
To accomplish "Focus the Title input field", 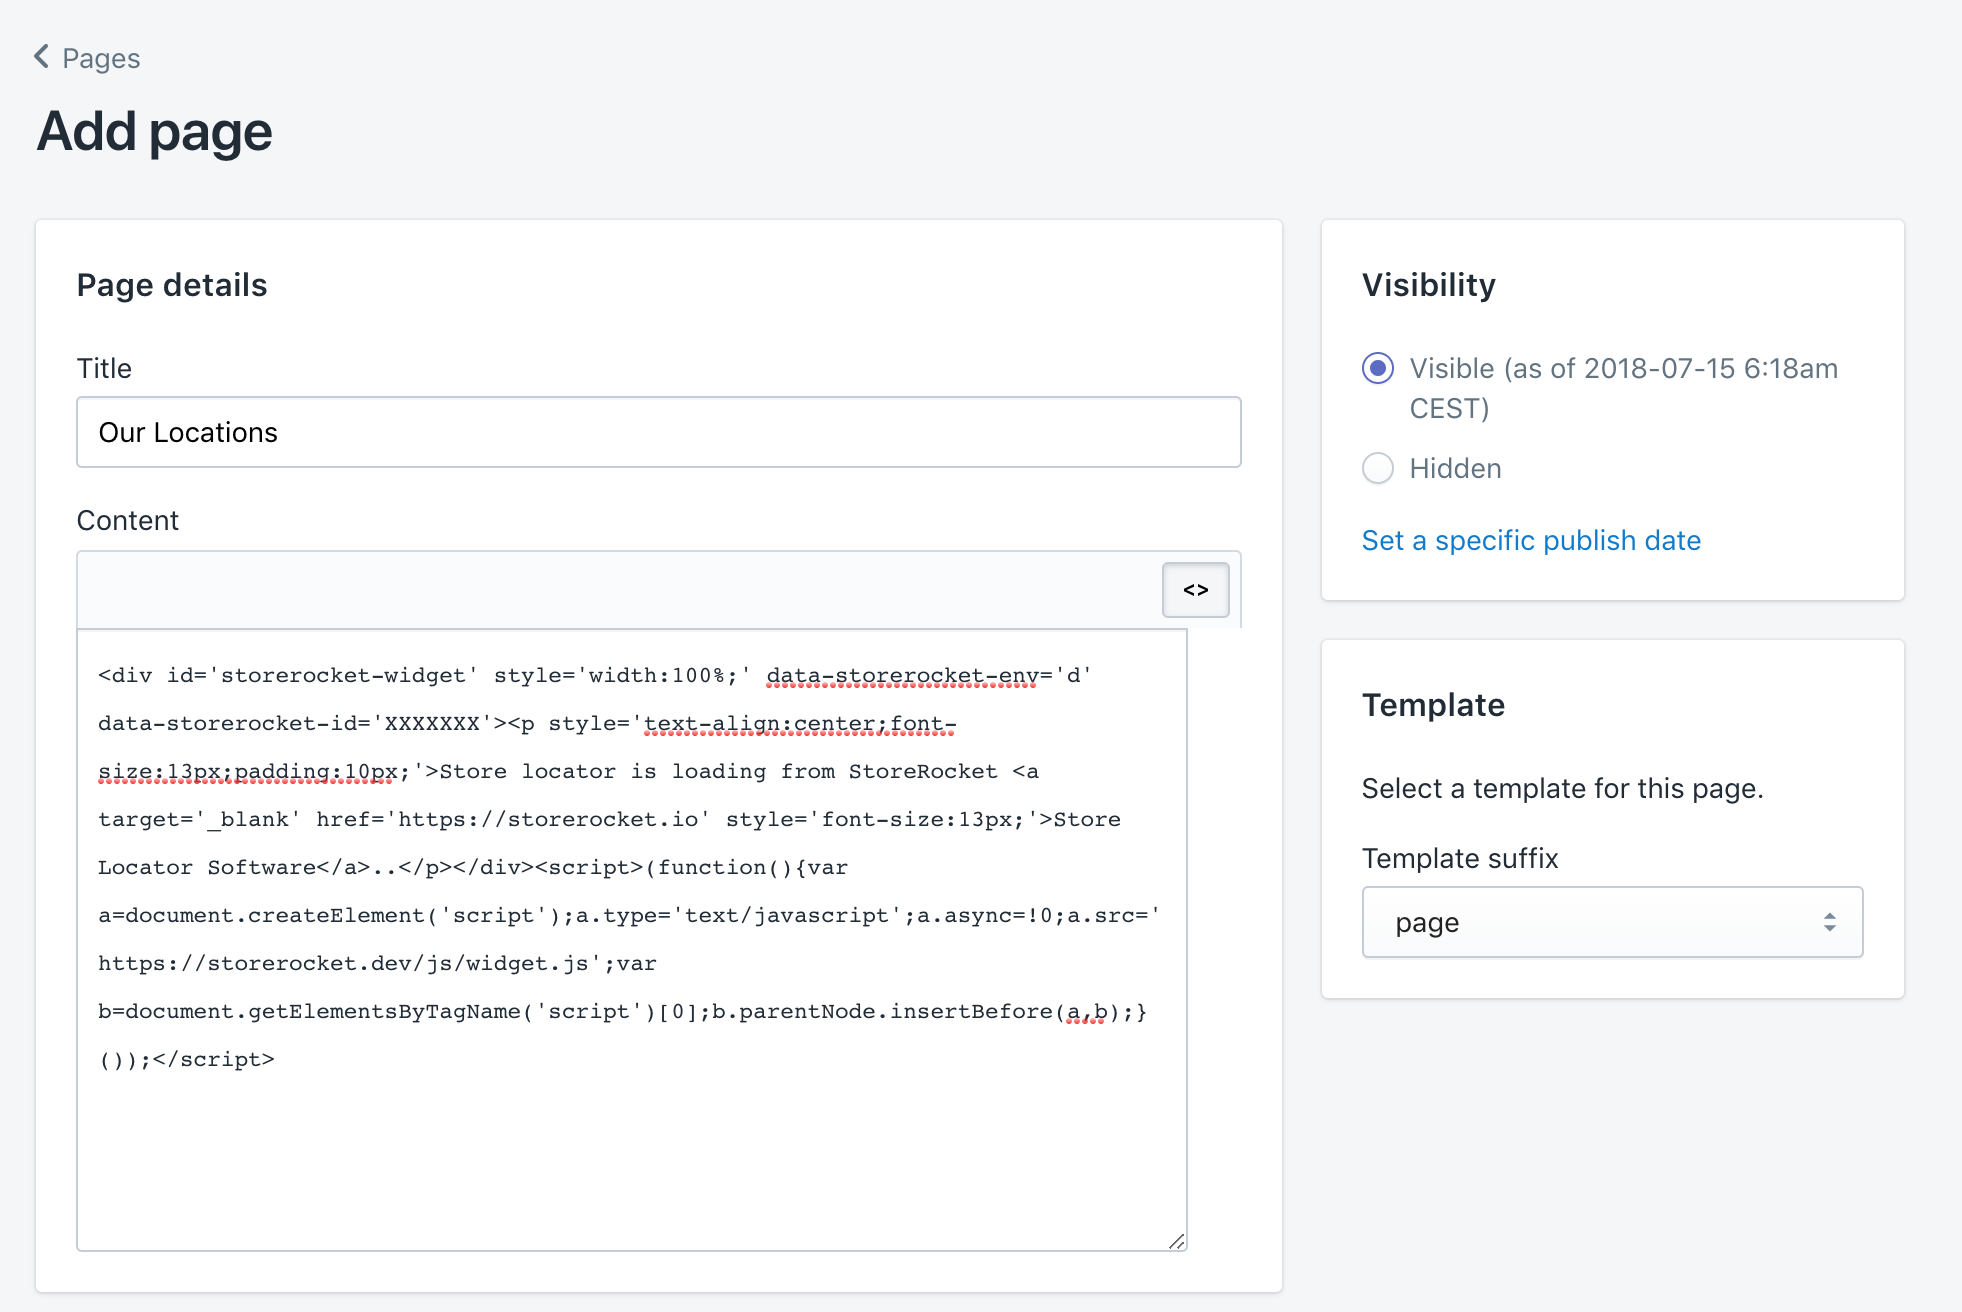I will pos(659,432).
